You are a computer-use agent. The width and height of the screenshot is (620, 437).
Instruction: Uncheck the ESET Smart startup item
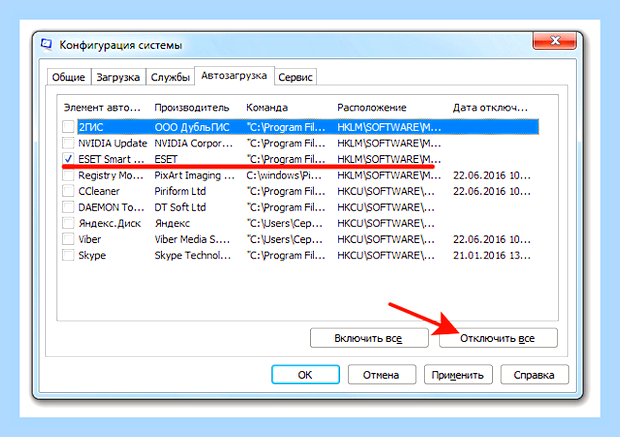click(x=68, y=159)
